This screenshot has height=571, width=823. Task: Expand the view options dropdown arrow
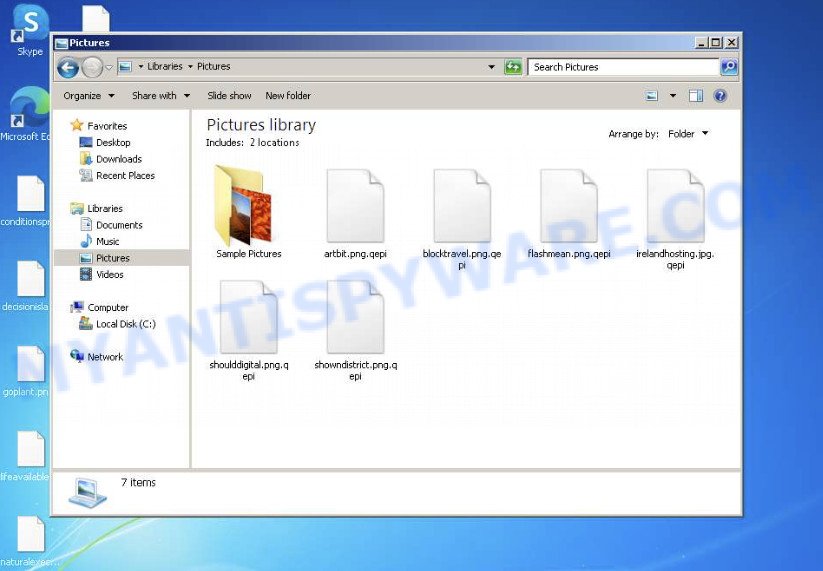(x=673, y=96)
